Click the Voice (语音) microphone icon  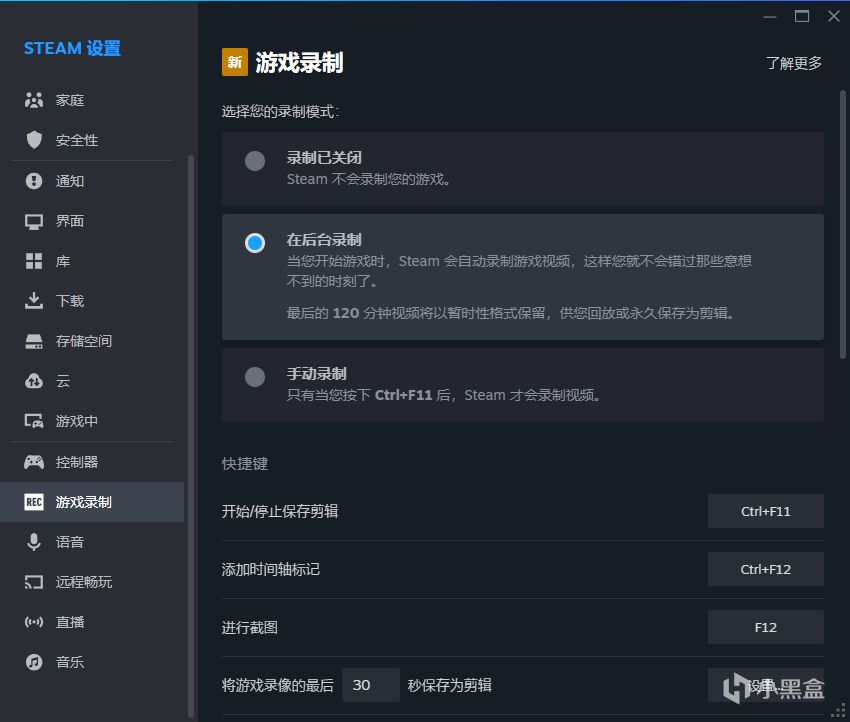[x=34, y=542]
